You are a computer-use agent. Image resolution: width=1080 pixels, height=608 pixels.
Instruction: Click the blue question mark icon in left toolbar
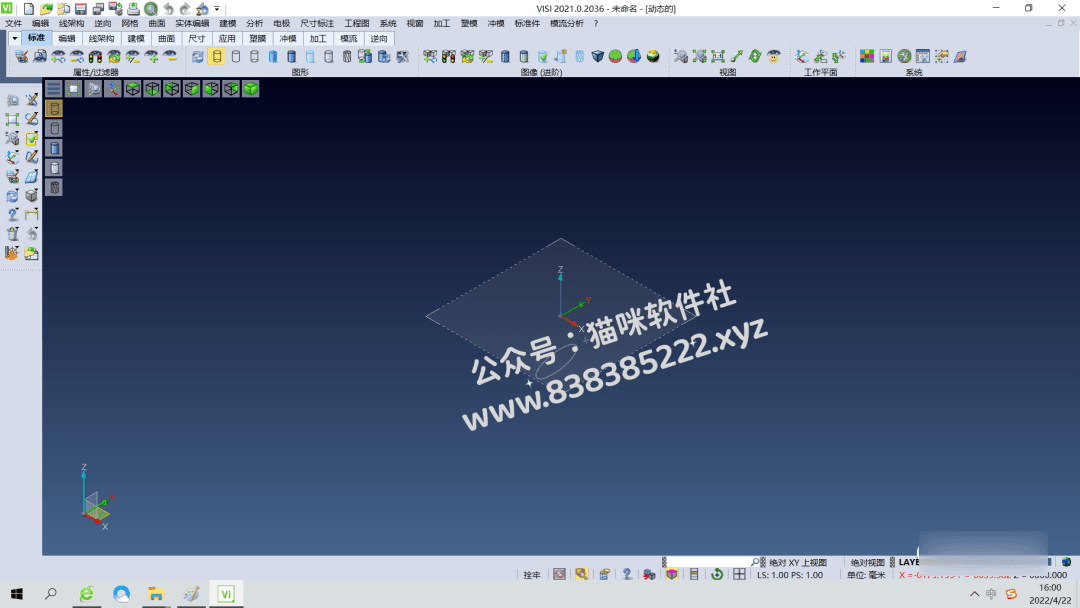(x=12, y=215)
